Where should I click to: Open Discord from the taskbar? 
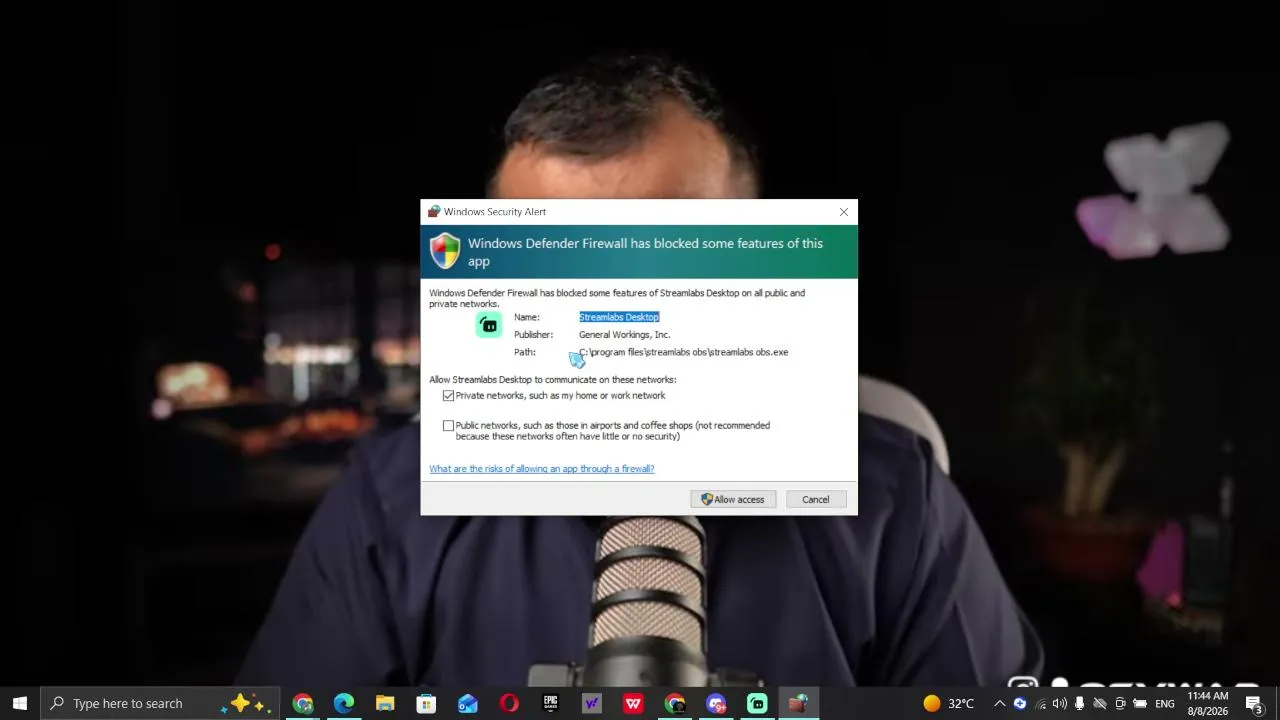click(716, 703)
